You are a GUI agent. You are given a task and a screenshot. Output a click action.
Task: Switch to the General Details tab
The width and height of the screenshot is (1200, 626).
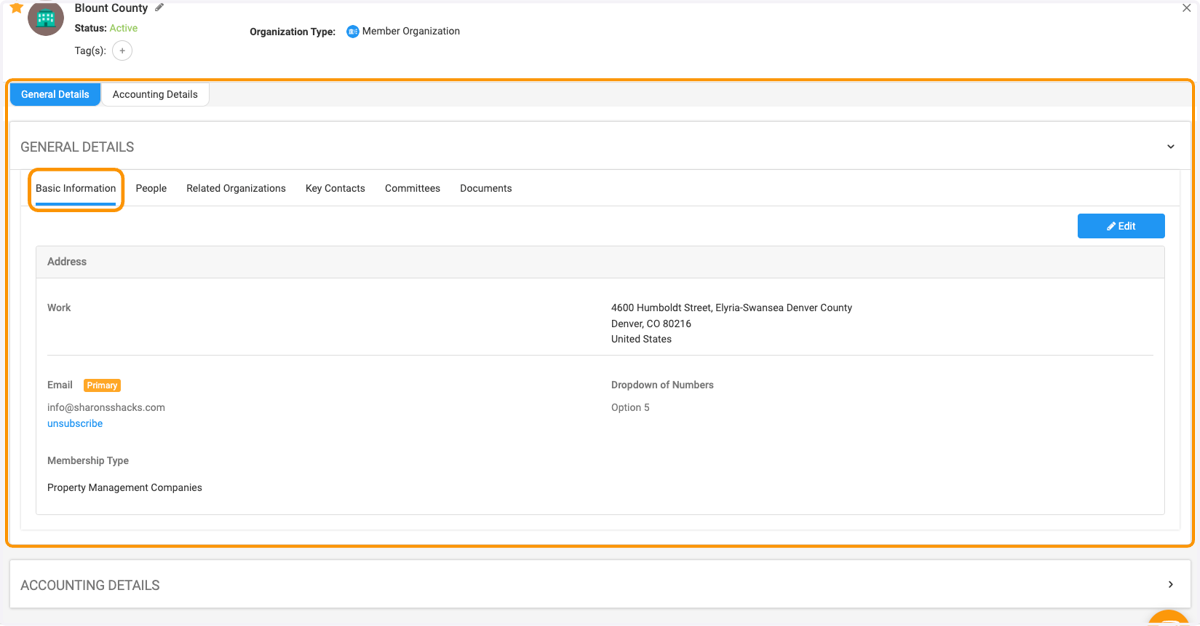pos(55,94)
